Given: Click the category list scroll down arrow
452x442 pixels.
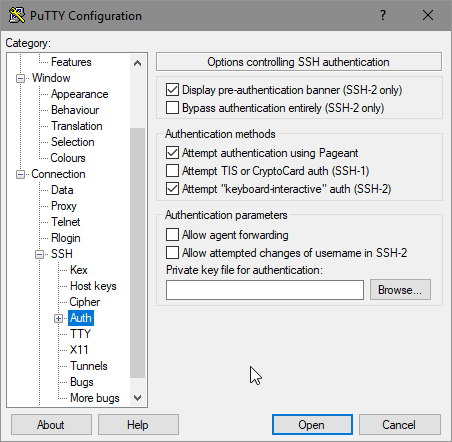Looking at the screenshot, I should tap(137, 398).
